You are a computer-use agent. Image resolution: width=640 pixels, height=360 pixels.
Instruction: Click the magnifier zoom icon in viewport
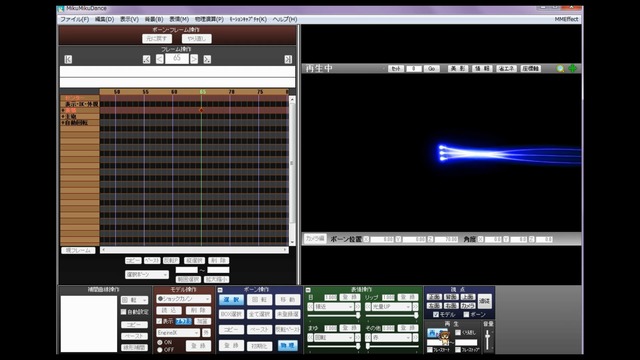coord(560,69)
